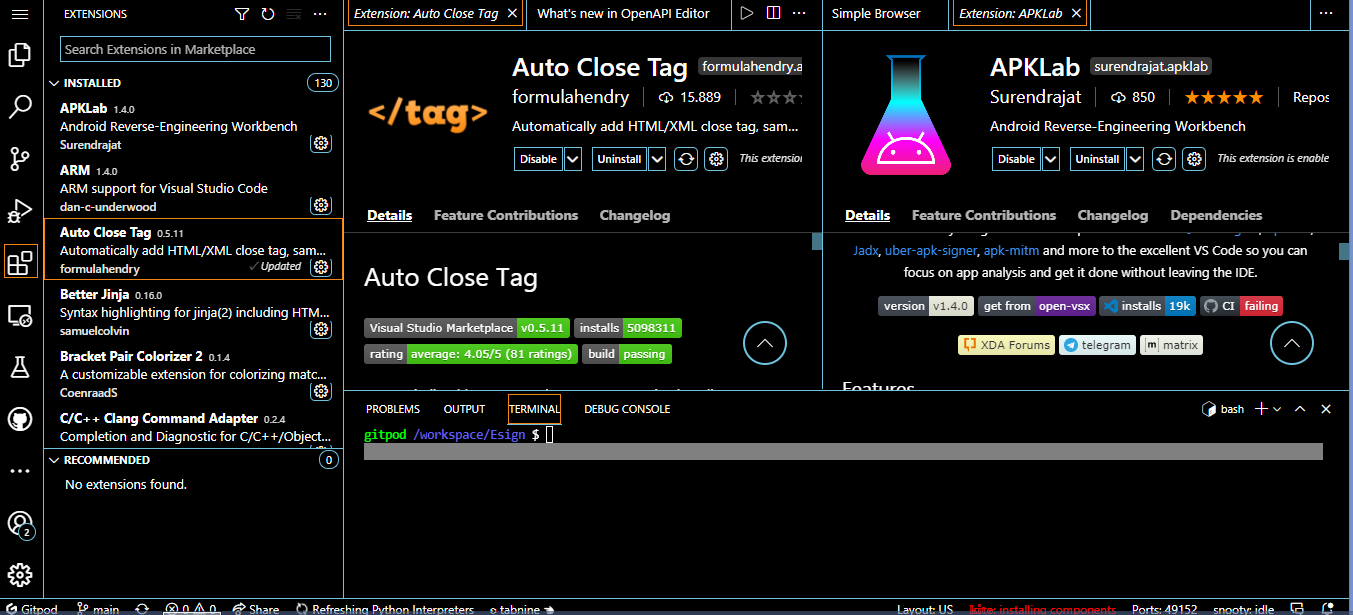1353x615 pixels.
Task: Click the sync icon on the Auto Close Tag page
Action: coord(686,159)
